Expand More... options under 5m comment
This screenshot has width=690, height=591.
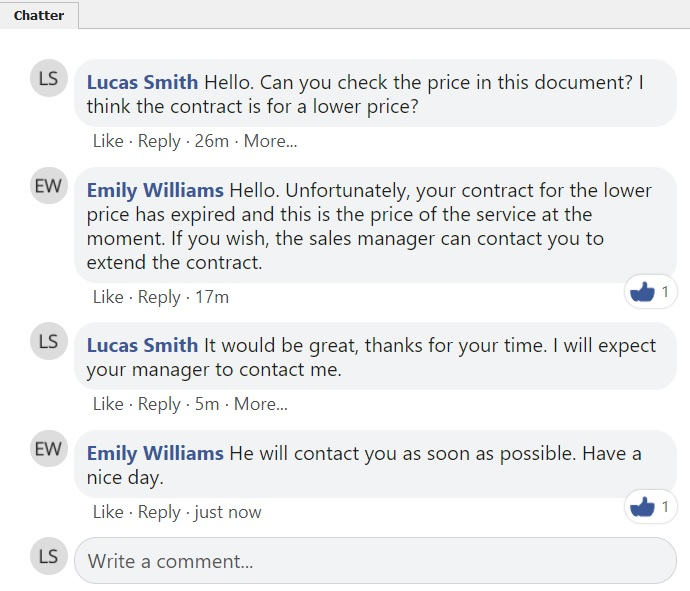coord(261,404)
